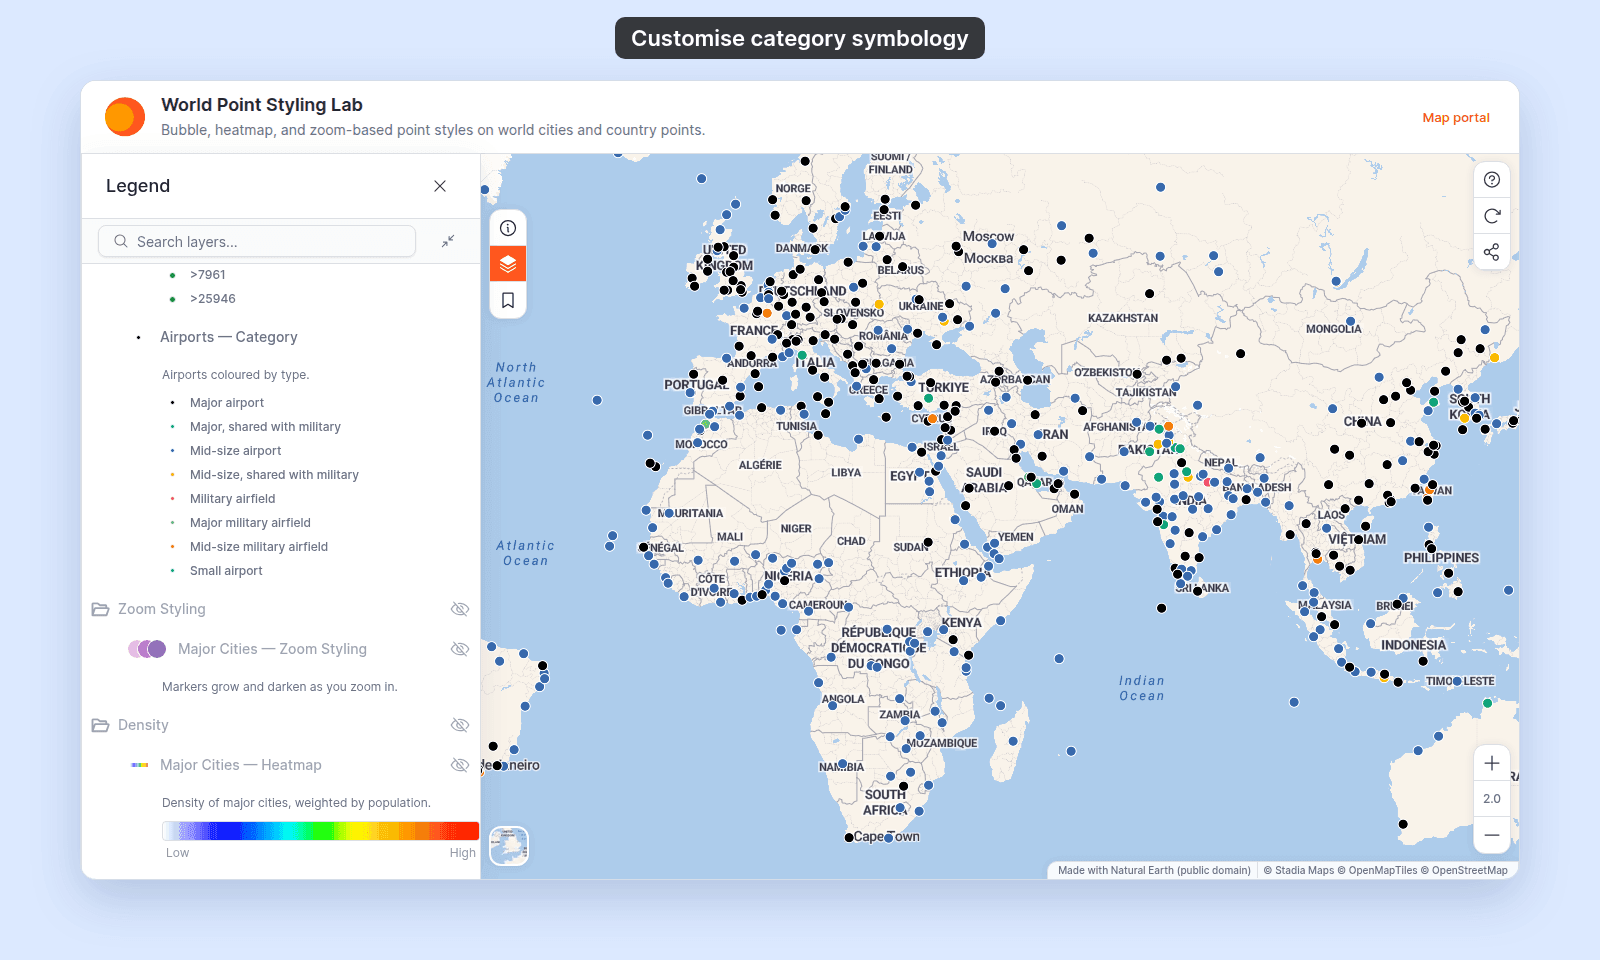Click 'Major airport' legend entry
The height and width of the screenshot is (960, 1600).
[x=227, y=403]
